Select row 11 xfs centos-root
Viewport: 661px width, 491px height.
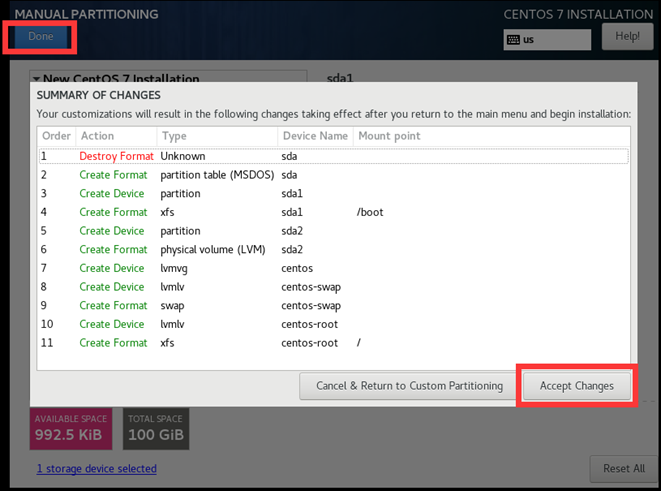coord(333,343)
